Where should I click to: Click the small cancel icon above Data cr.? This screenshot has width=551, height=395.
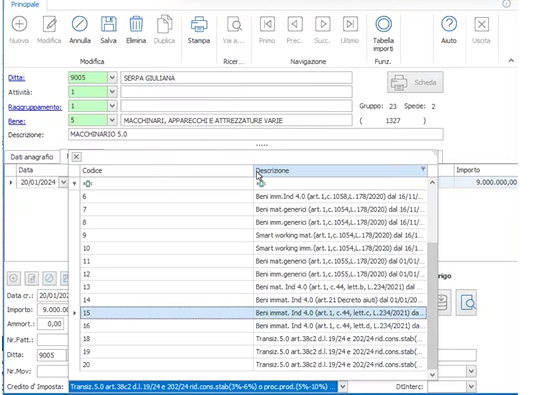49,278
